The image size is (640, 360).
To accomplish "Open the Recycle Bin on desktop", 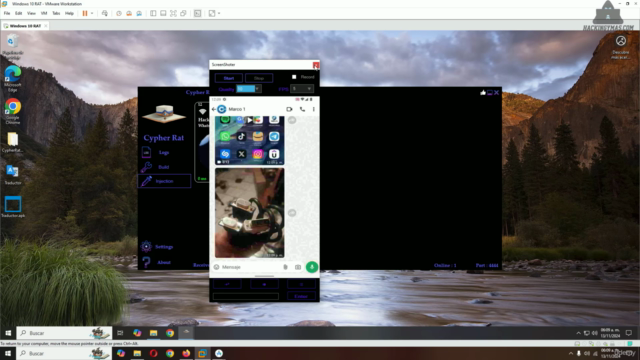I will (13, 47).
